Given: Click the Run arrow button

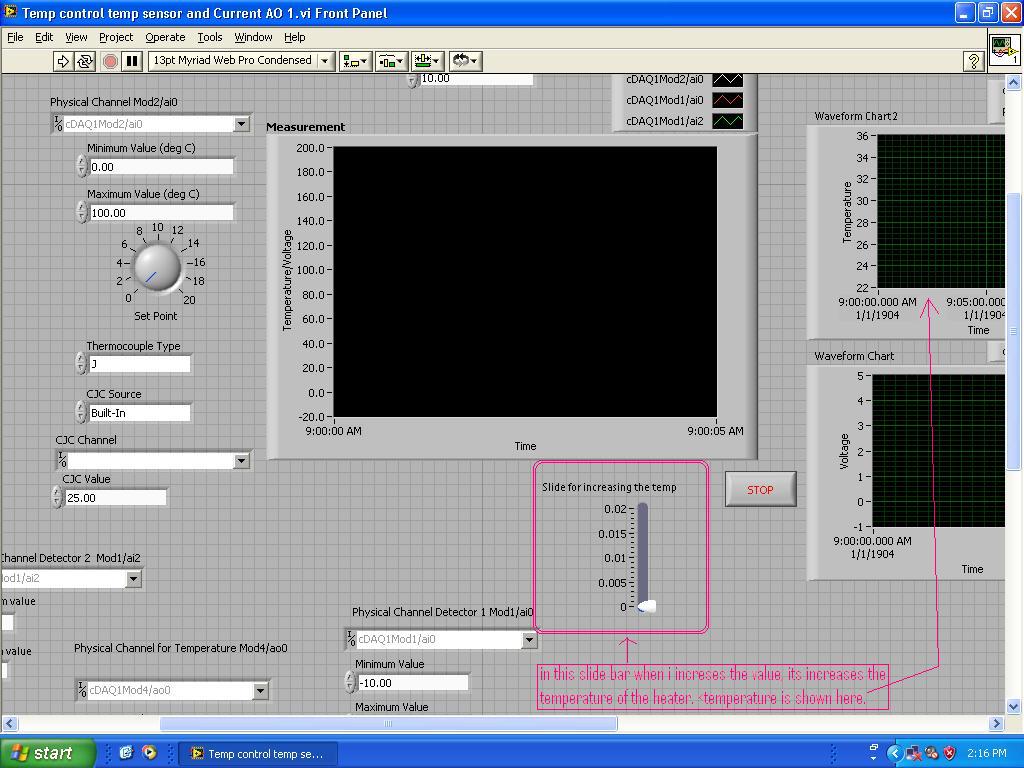Looking at the screenshot, I should point(63,61).
